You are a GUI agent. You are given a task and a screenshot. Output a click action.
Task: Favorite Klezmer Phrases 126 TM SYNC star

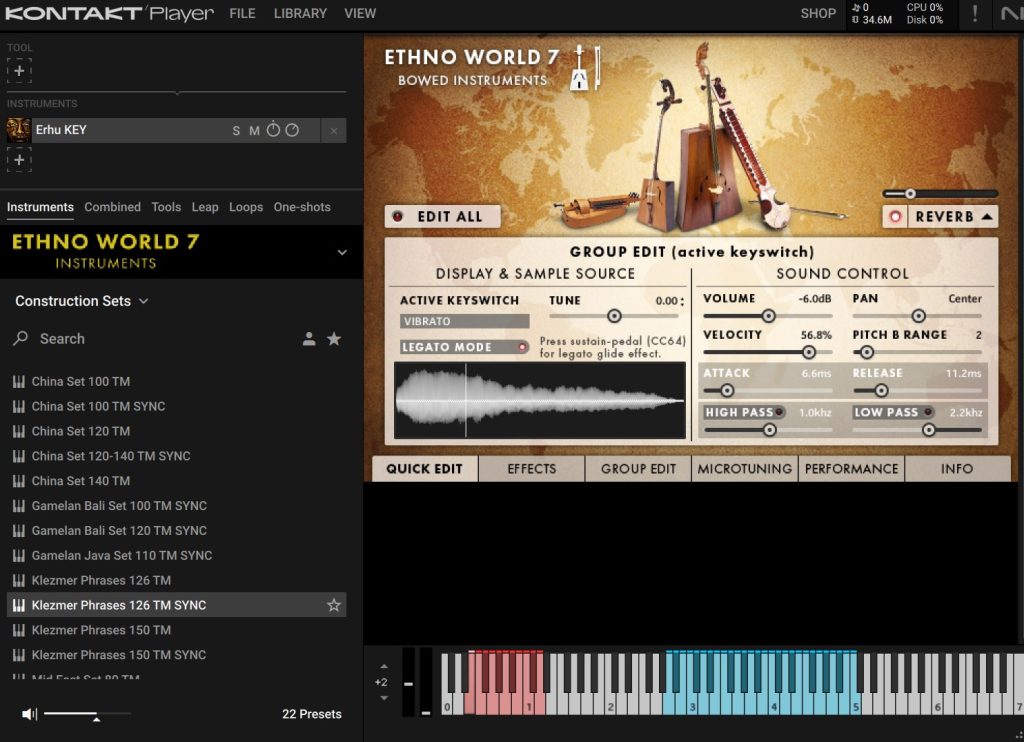coord(334,605)
